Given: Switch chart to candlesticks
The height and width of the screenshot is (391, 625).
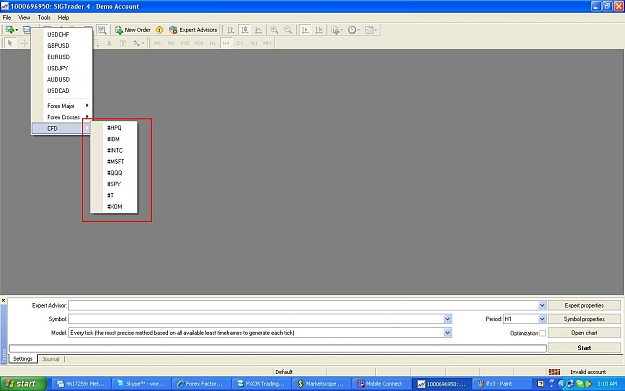Looking at the screenshot, I should (x=245, y=30).
